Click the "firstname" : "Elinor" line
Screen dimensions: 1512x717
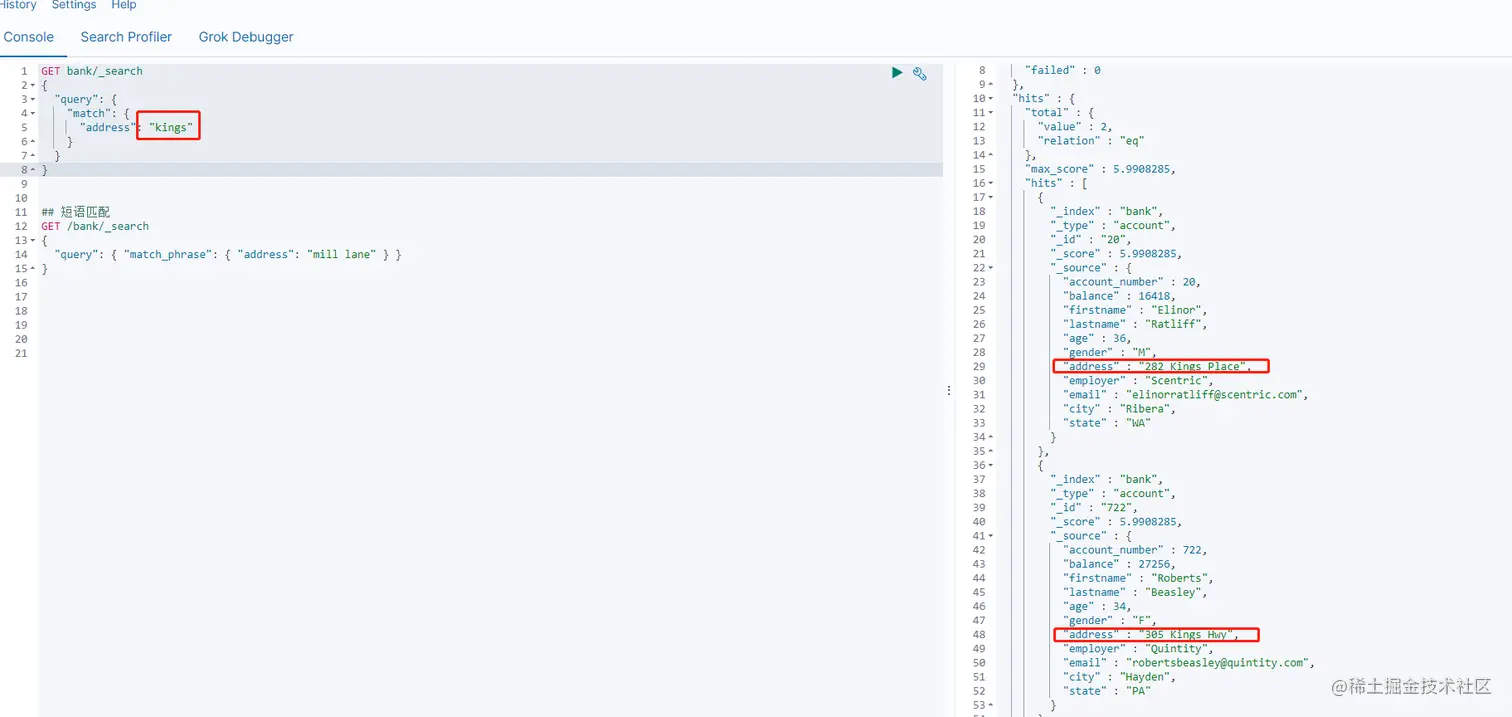coord(1135,310)
